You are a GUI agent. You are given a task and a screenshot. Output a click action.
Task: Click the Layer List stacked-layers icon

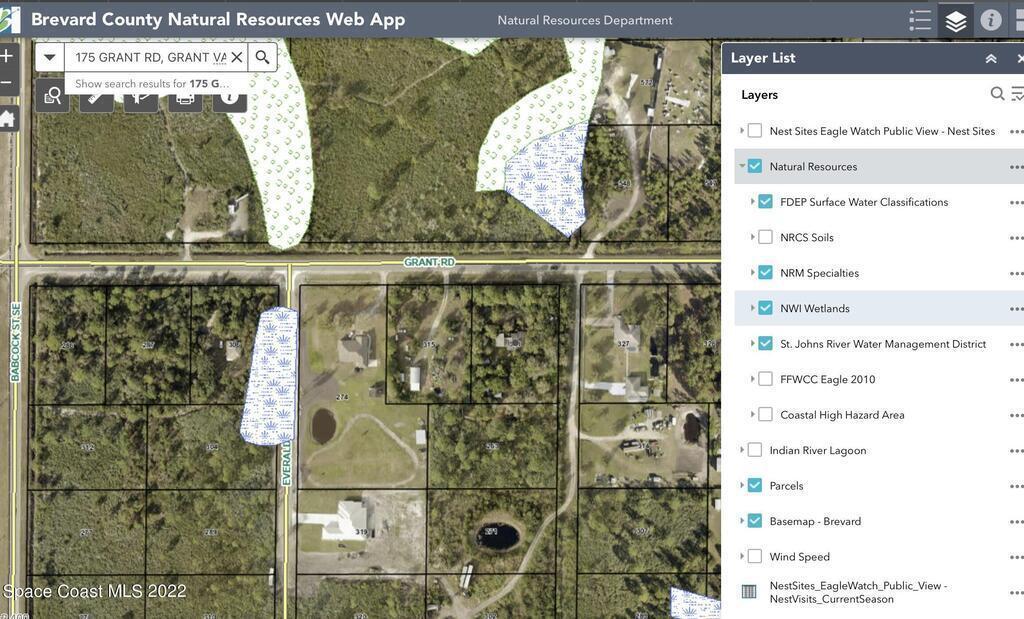[956, 20]
